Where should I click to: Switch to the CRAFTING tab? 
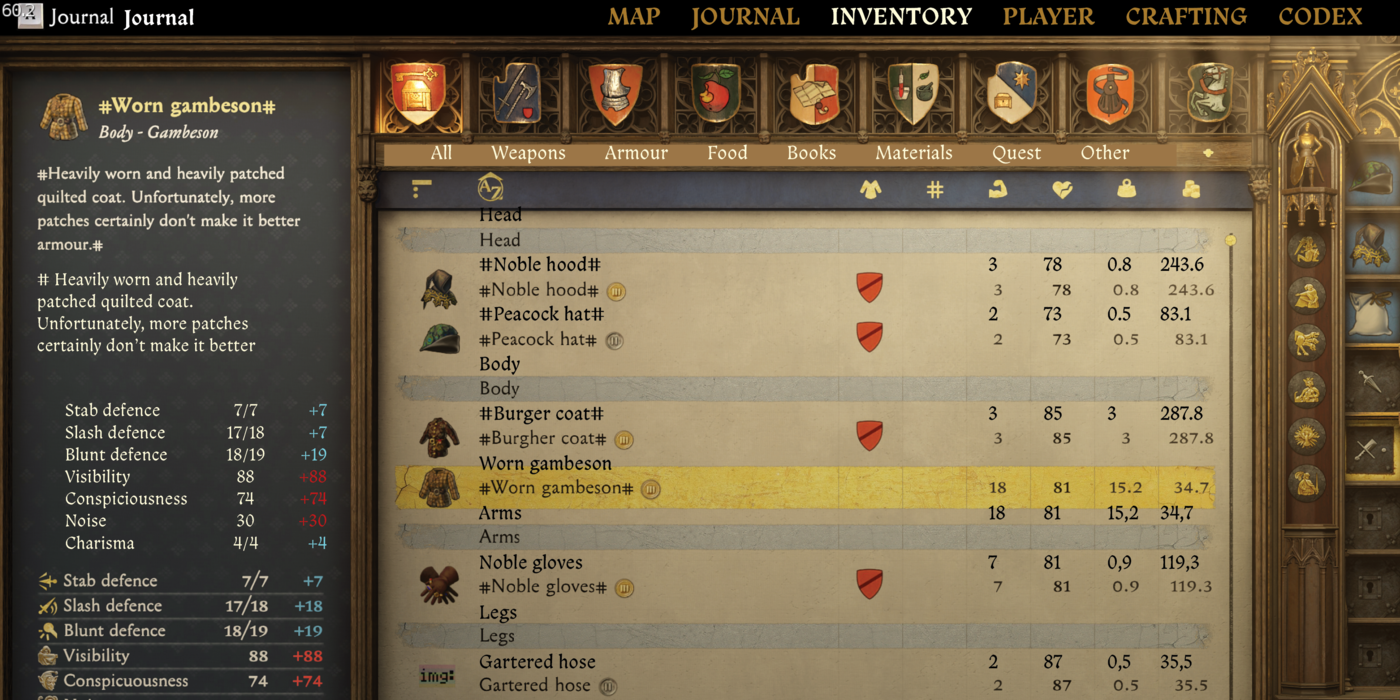point(1186,17)
